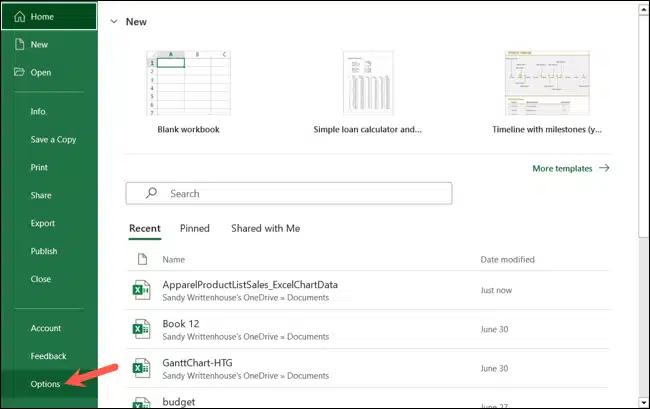The height and width of the screenshot is (409, 650).
Task: Open the Simple loan calculator template
Action: pyautogui.click(x=368, y=83)
